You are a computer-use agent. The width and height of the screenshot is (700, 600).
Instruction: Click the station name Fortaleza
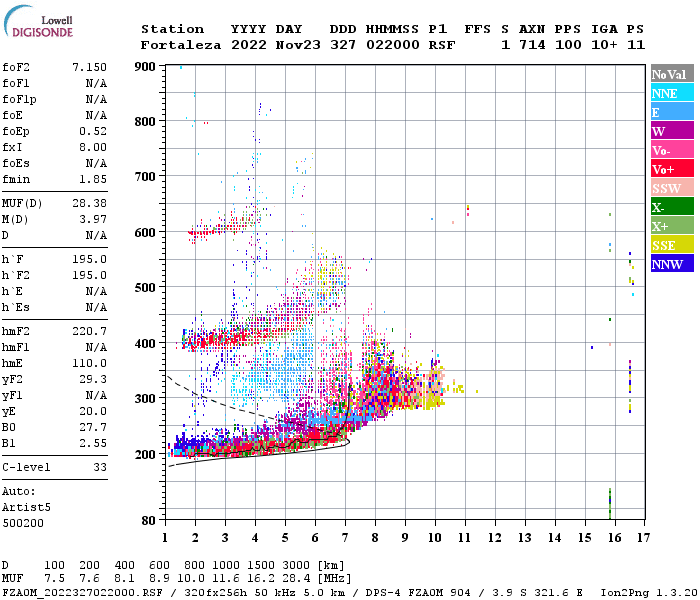181,45
